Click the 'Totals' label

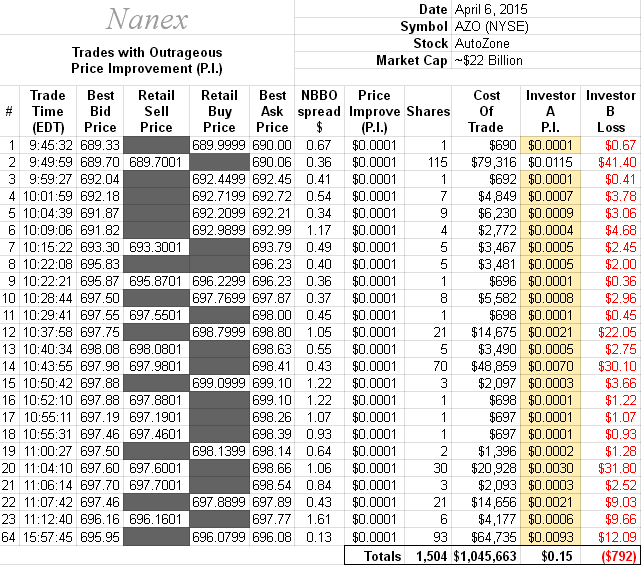(383, 556)
